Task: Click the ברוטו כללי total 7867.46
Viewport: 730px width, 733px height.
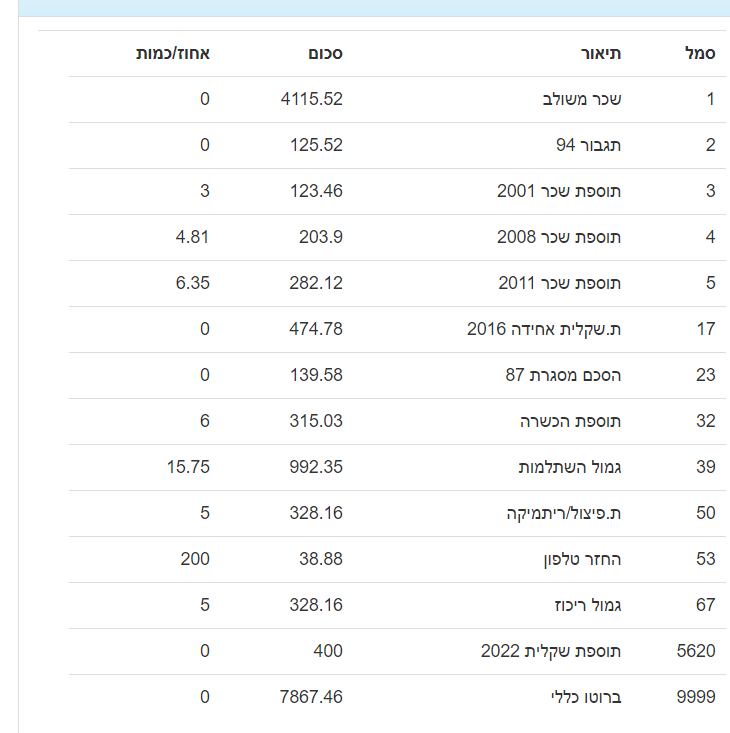Action: pos(312,697)
